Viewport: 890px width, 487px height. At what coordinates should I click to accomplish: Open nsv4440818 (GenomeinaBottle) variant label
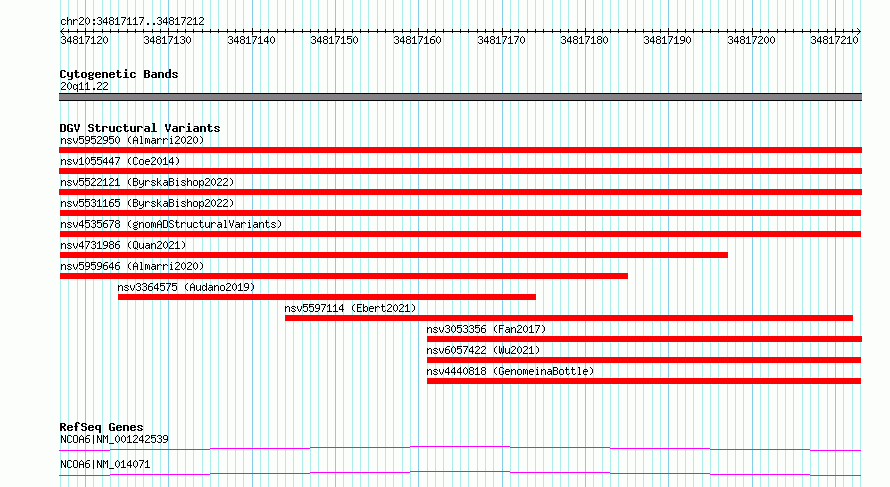[510, 371]
